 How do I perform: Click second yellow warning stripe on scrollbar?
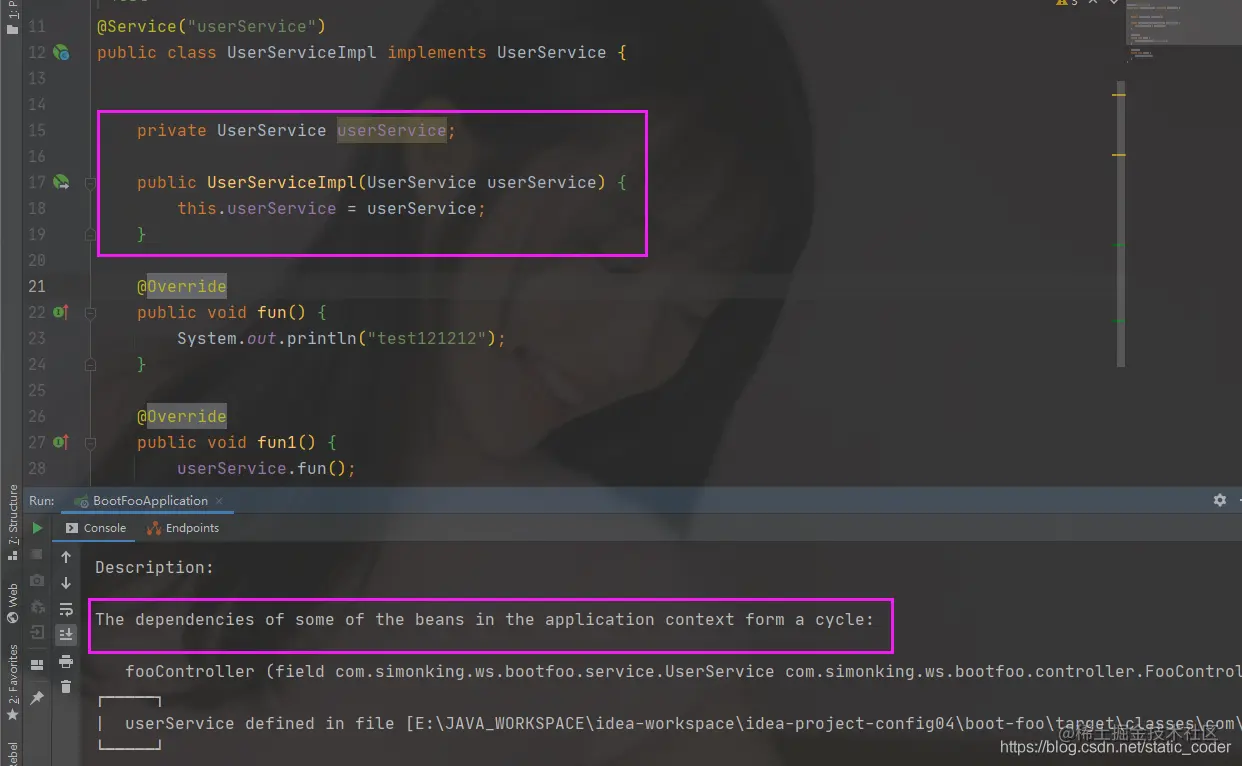pyautogui.click(x=1119, y=155)
